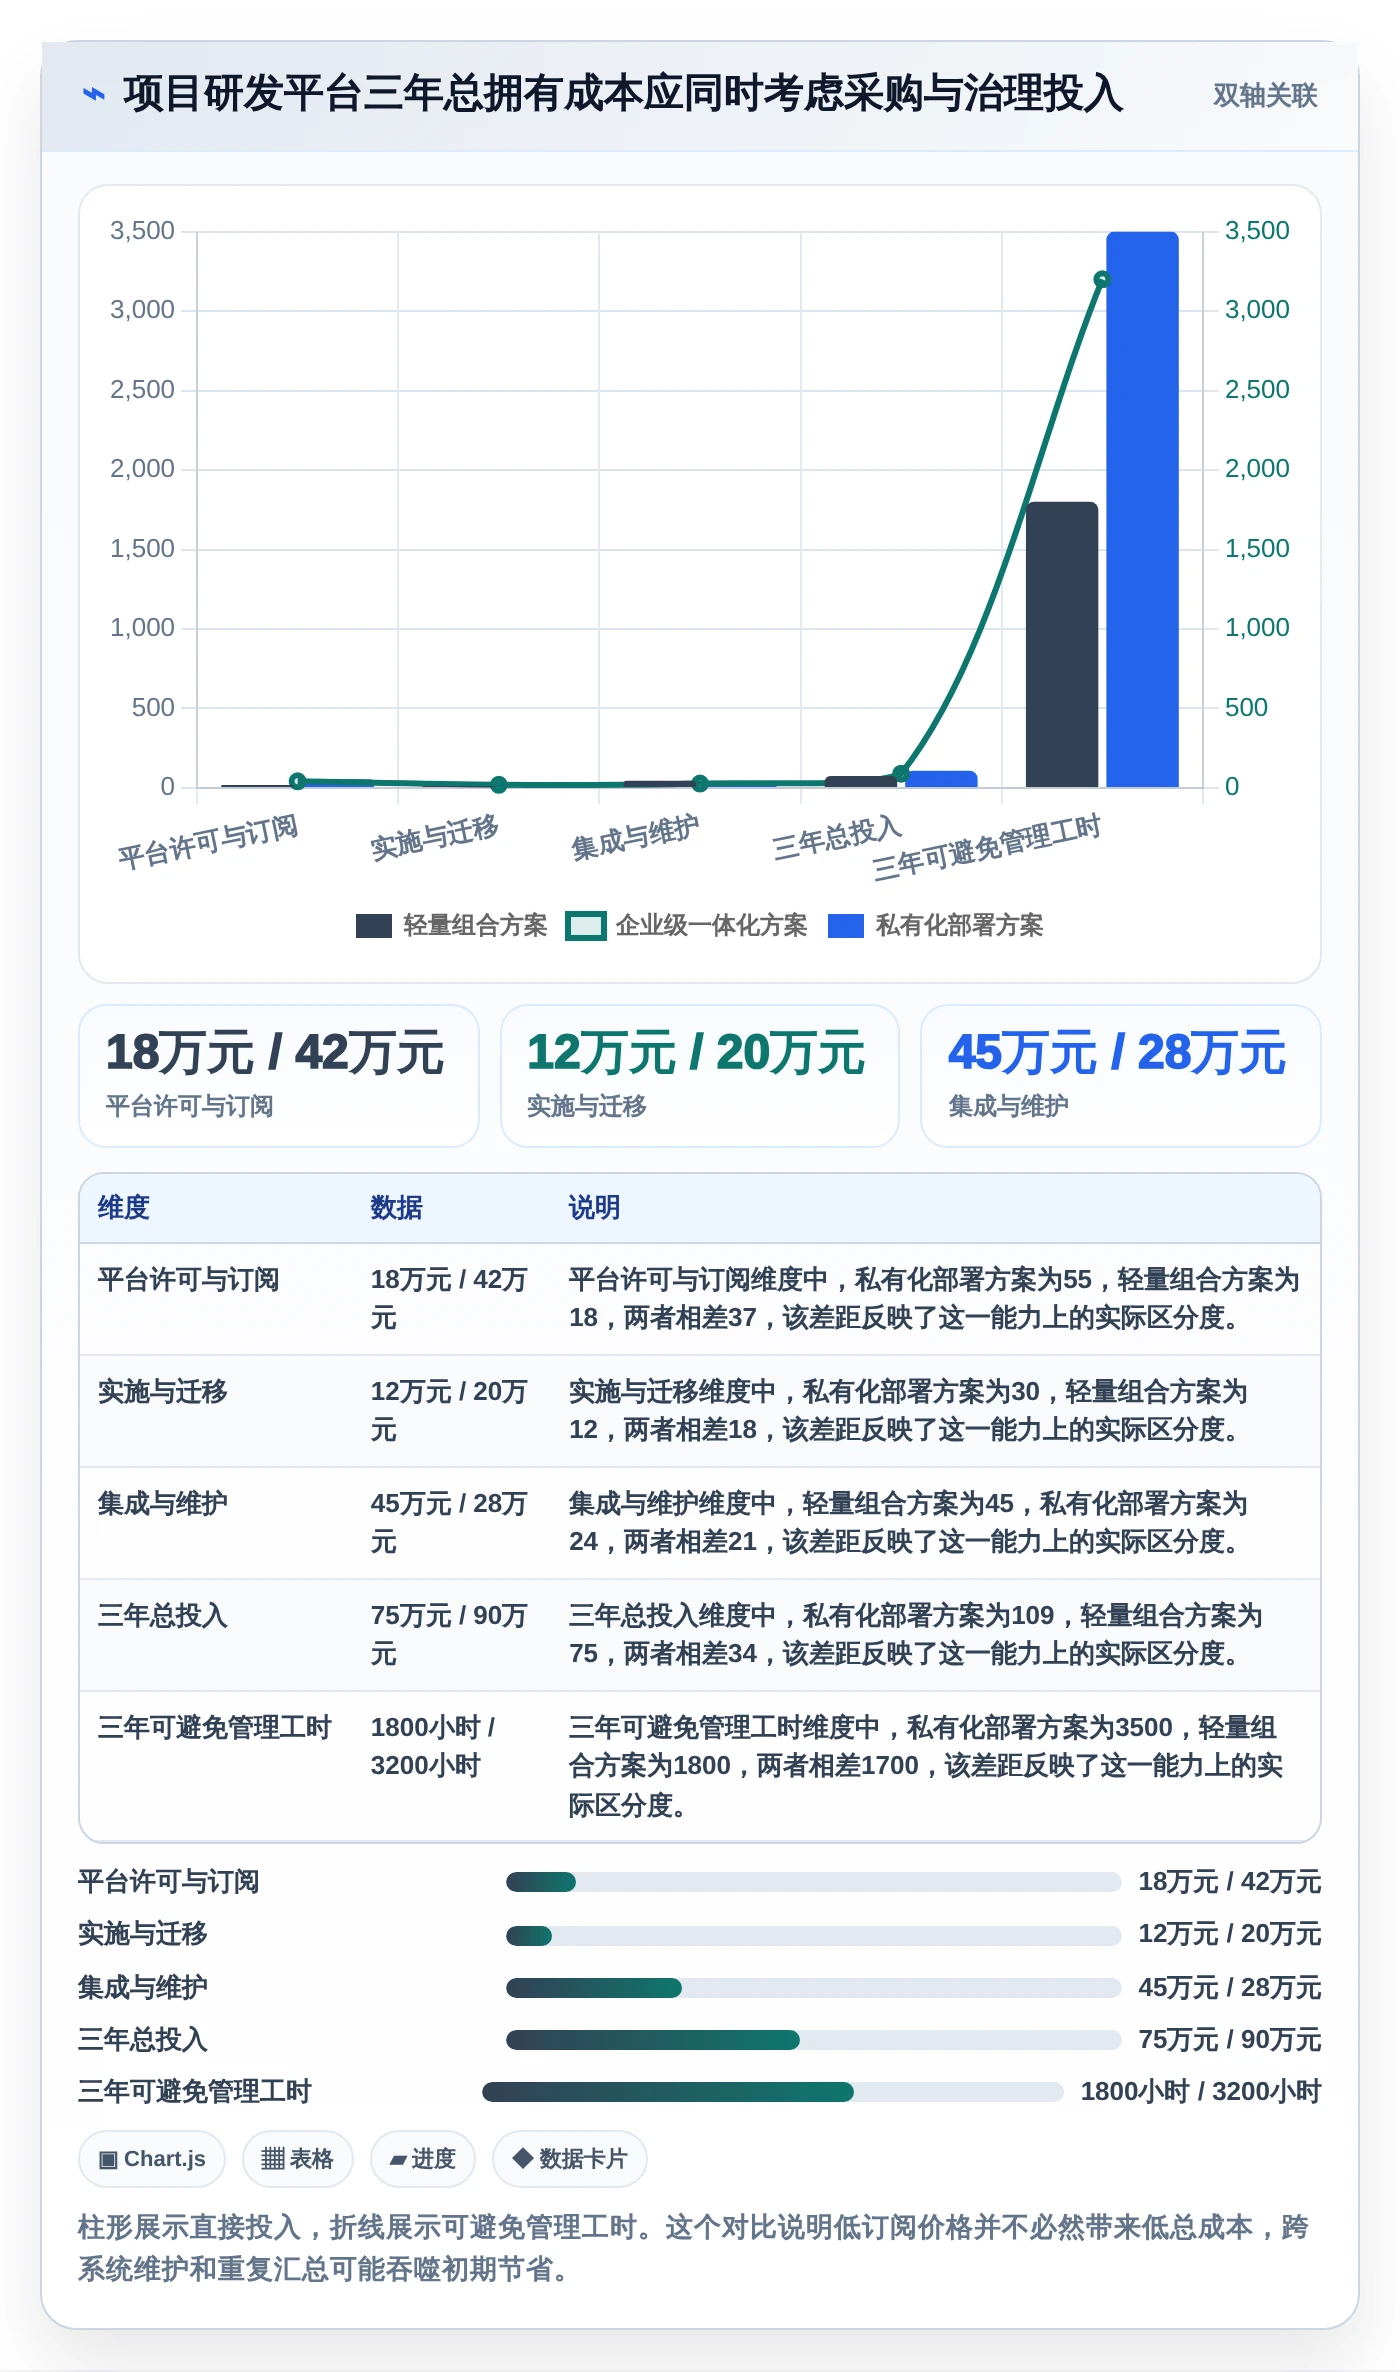Click the 私有化部署方案 legend label
This screenshot has height=2372, width=1400.
click(959, 926)
